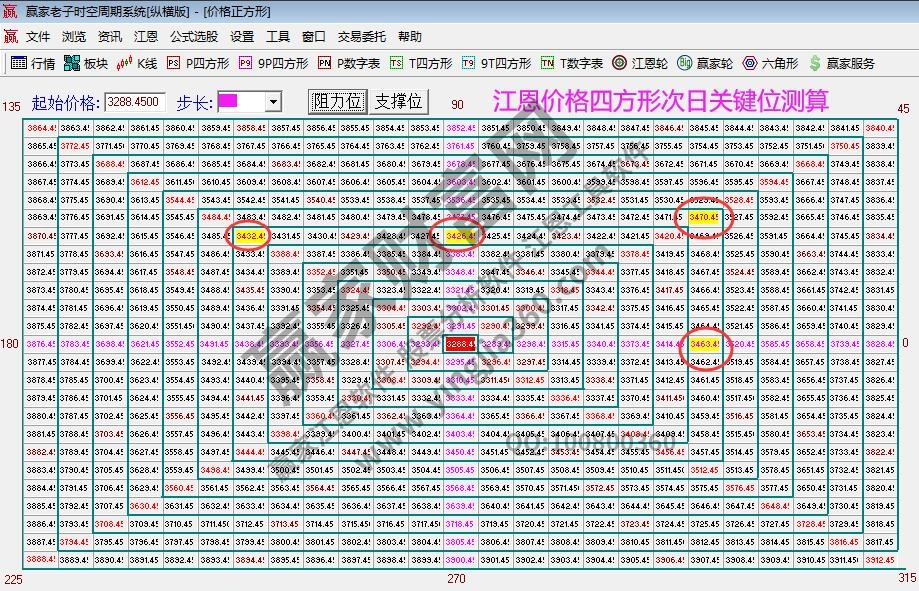Expand the 步长 step color dropdown
The width and height of the screenshot is (919, 591).
[271, 101]
